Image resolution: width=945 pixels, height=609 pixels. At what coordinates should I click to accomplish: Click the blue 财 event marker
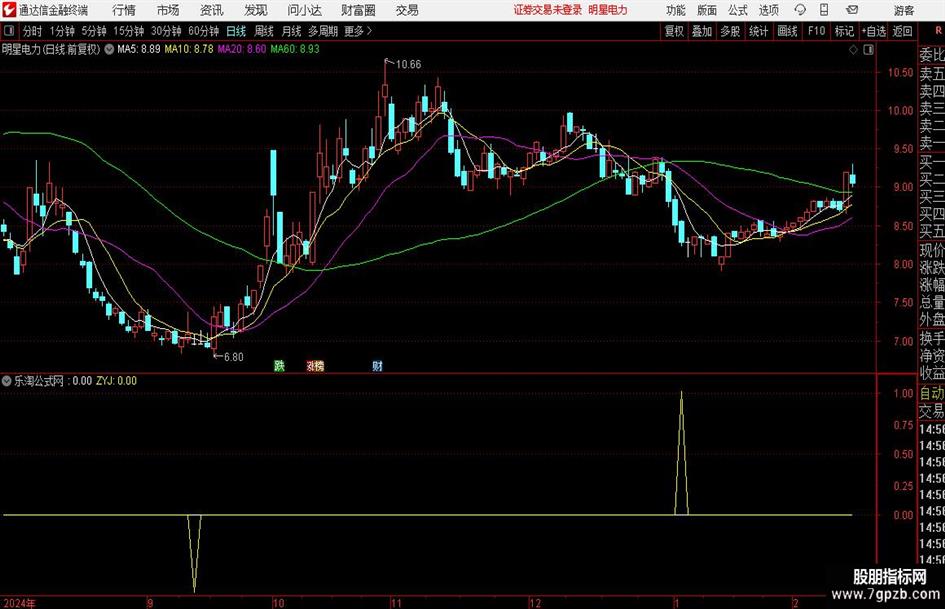tap(377, 365)
